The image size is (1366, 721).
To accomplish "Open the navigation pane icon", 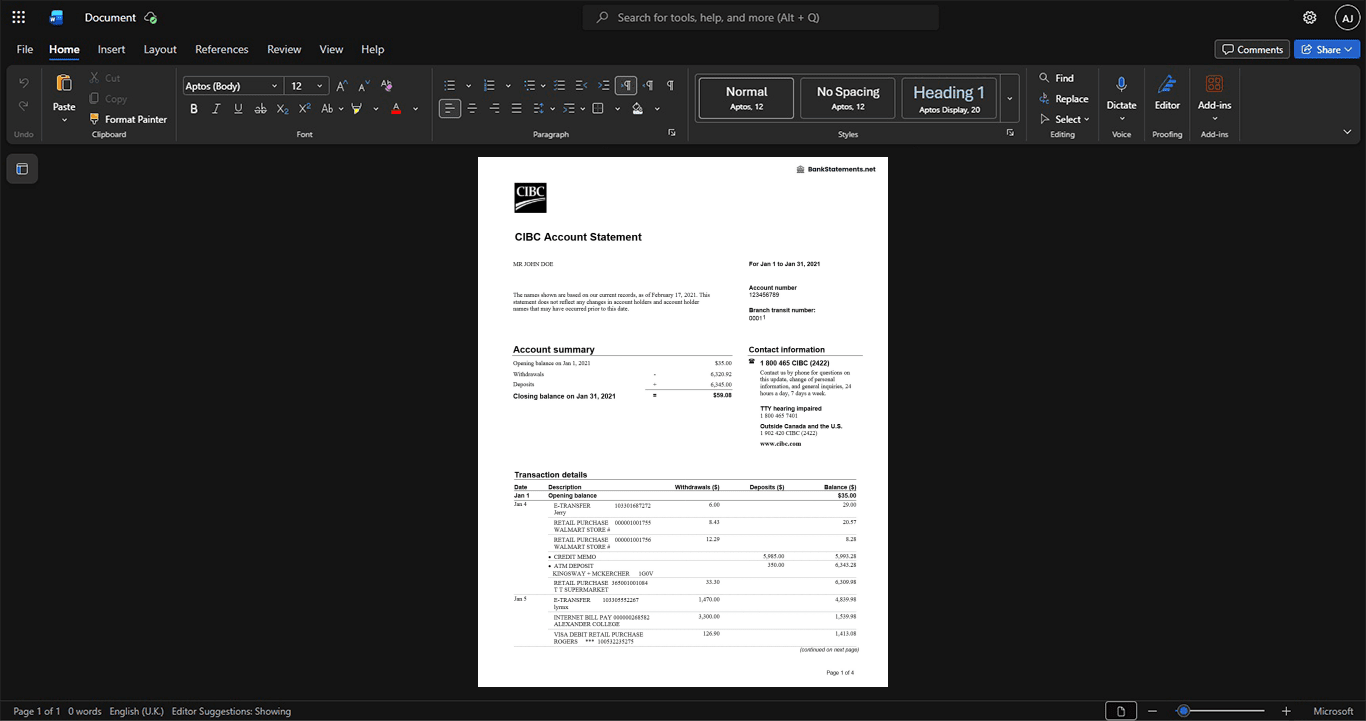I will 22,169.
